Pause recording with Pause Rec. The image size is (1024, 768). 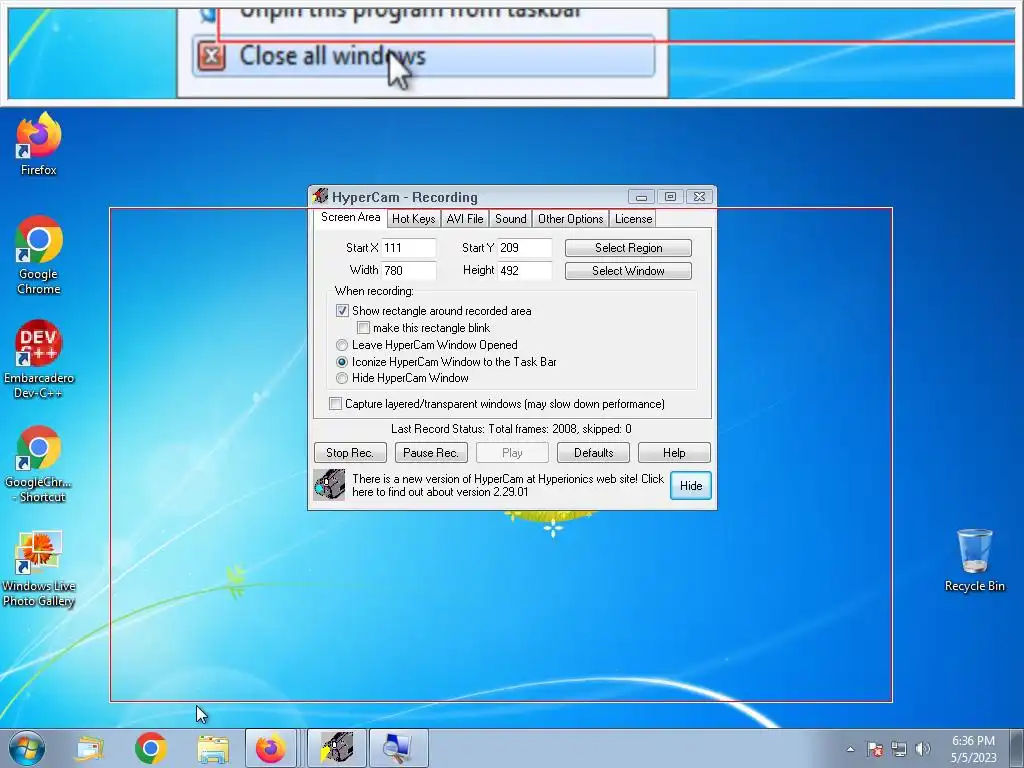coord(431,453)
